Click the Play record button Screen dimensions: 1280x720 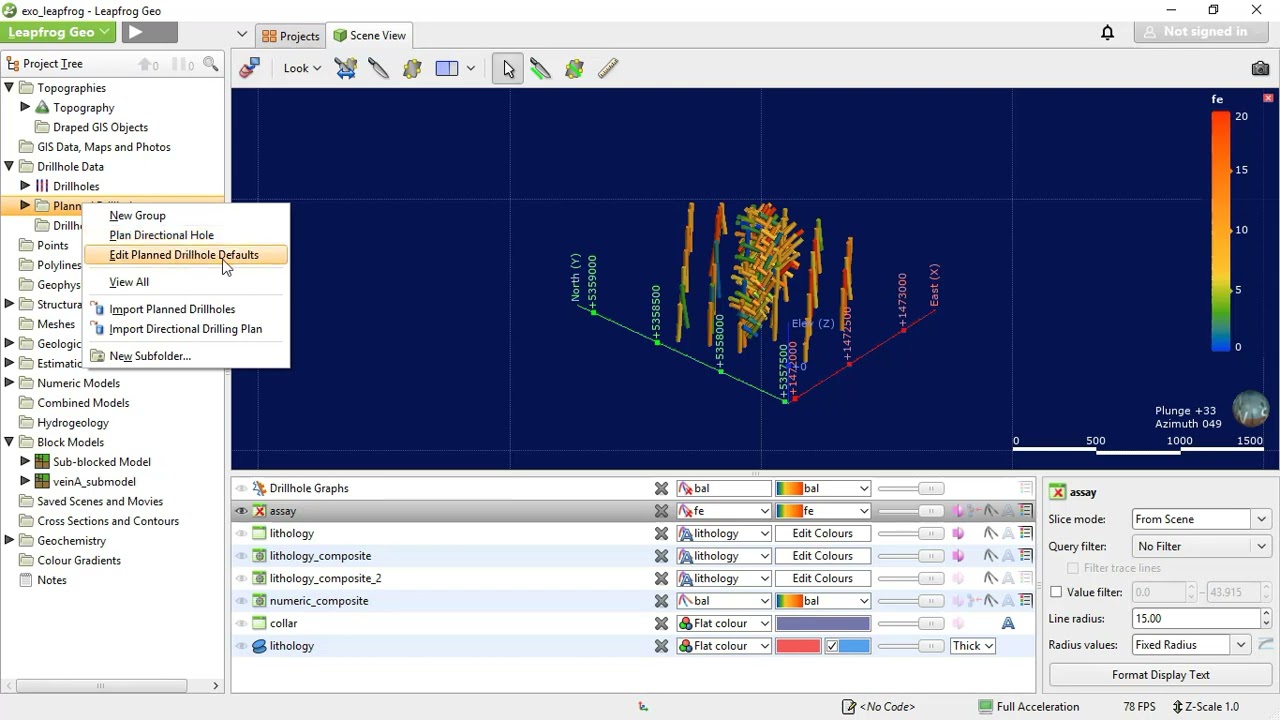(149, 32)
